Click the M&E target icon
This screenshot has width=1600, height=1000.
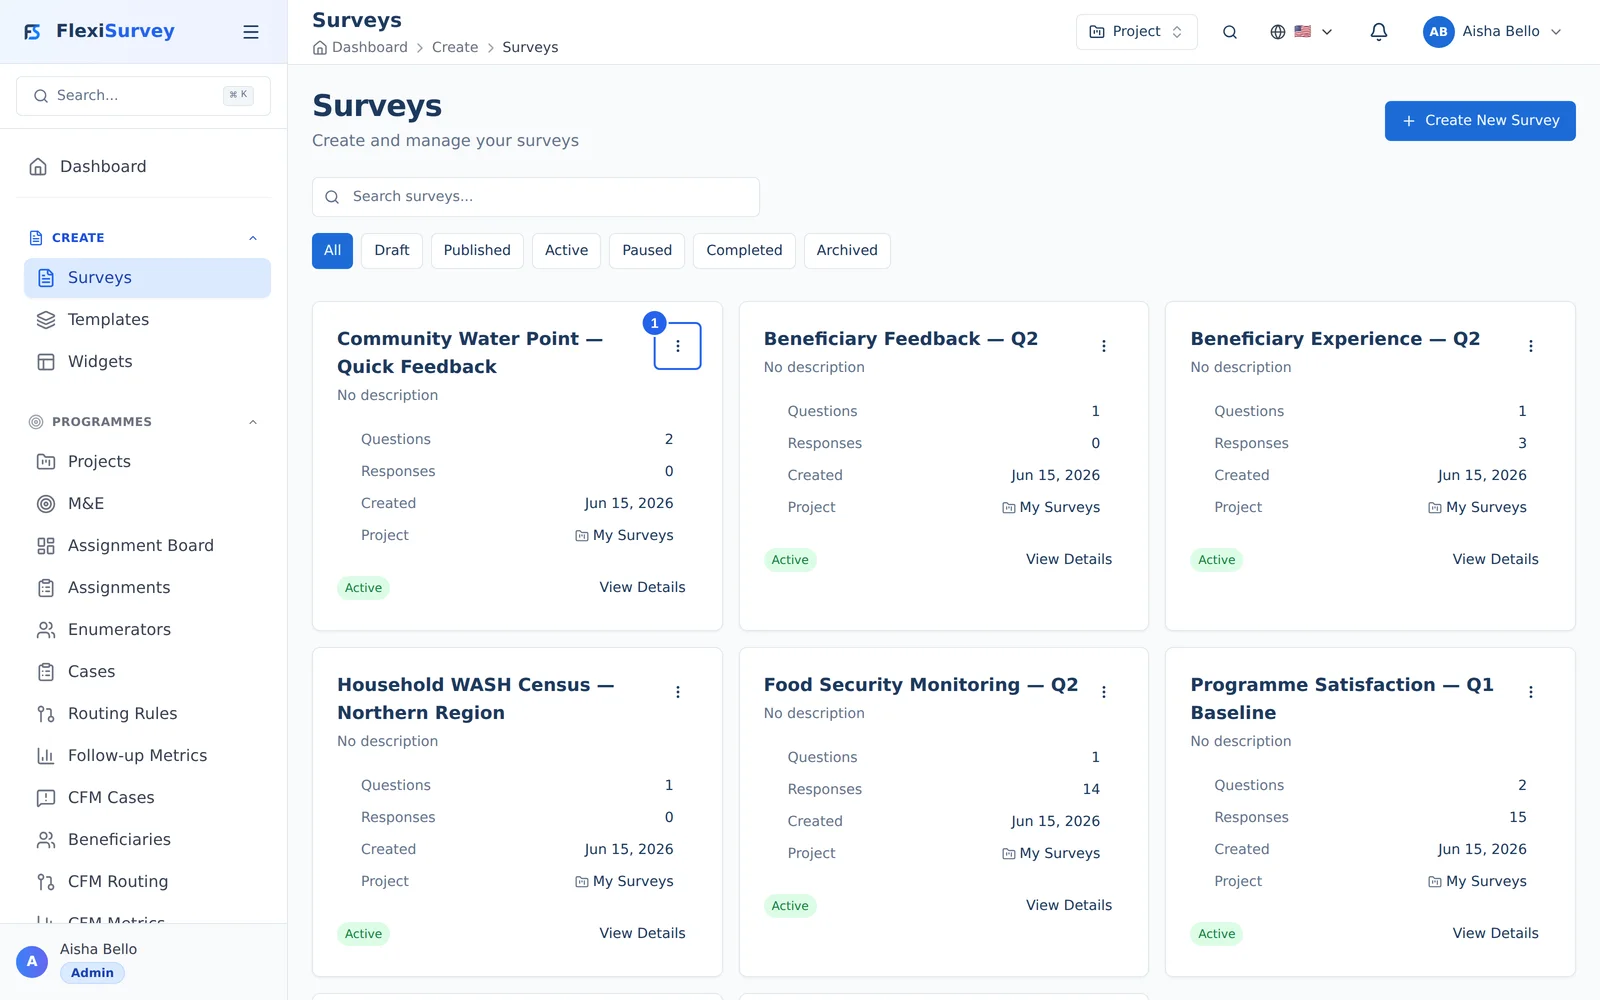(x=46, y=504)
